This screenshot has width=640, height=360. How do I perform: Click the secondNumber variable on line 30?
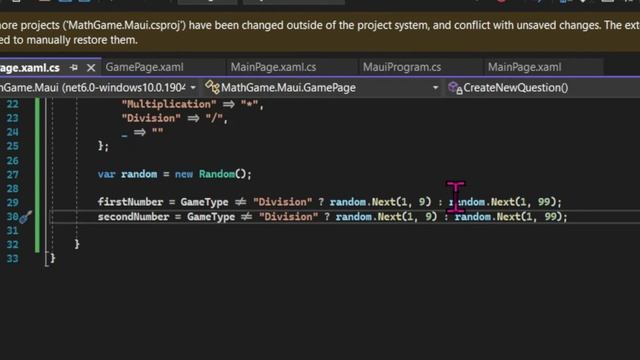pyautogui.click(x=133, y=217)
